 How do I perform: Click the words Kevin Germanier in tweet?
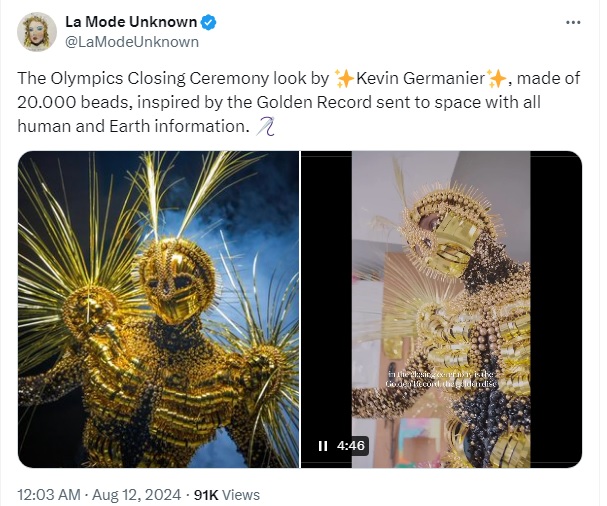[x=420, y=79]
